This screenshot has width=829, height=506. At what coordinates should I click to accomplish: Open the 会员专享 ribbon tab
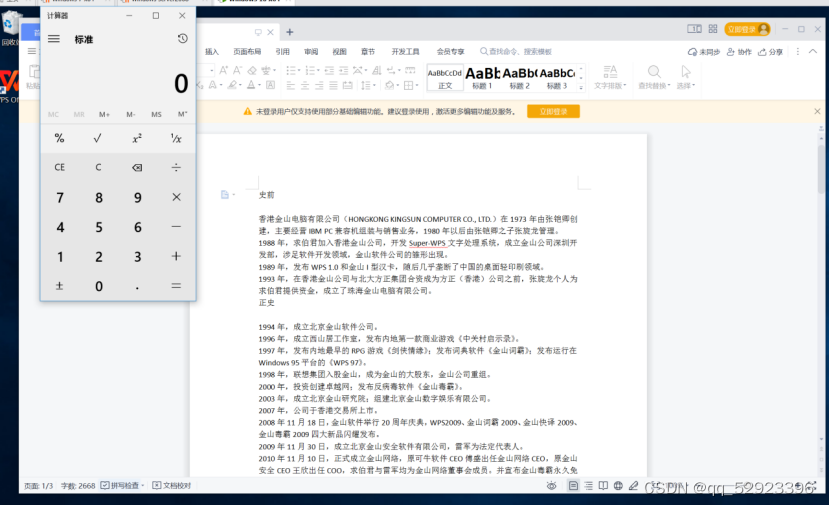click(450, 51)
